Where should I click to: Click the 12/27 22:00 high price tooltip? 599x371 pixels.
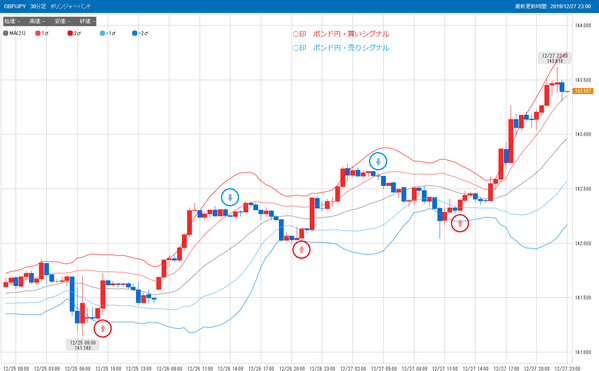(555, 58)
